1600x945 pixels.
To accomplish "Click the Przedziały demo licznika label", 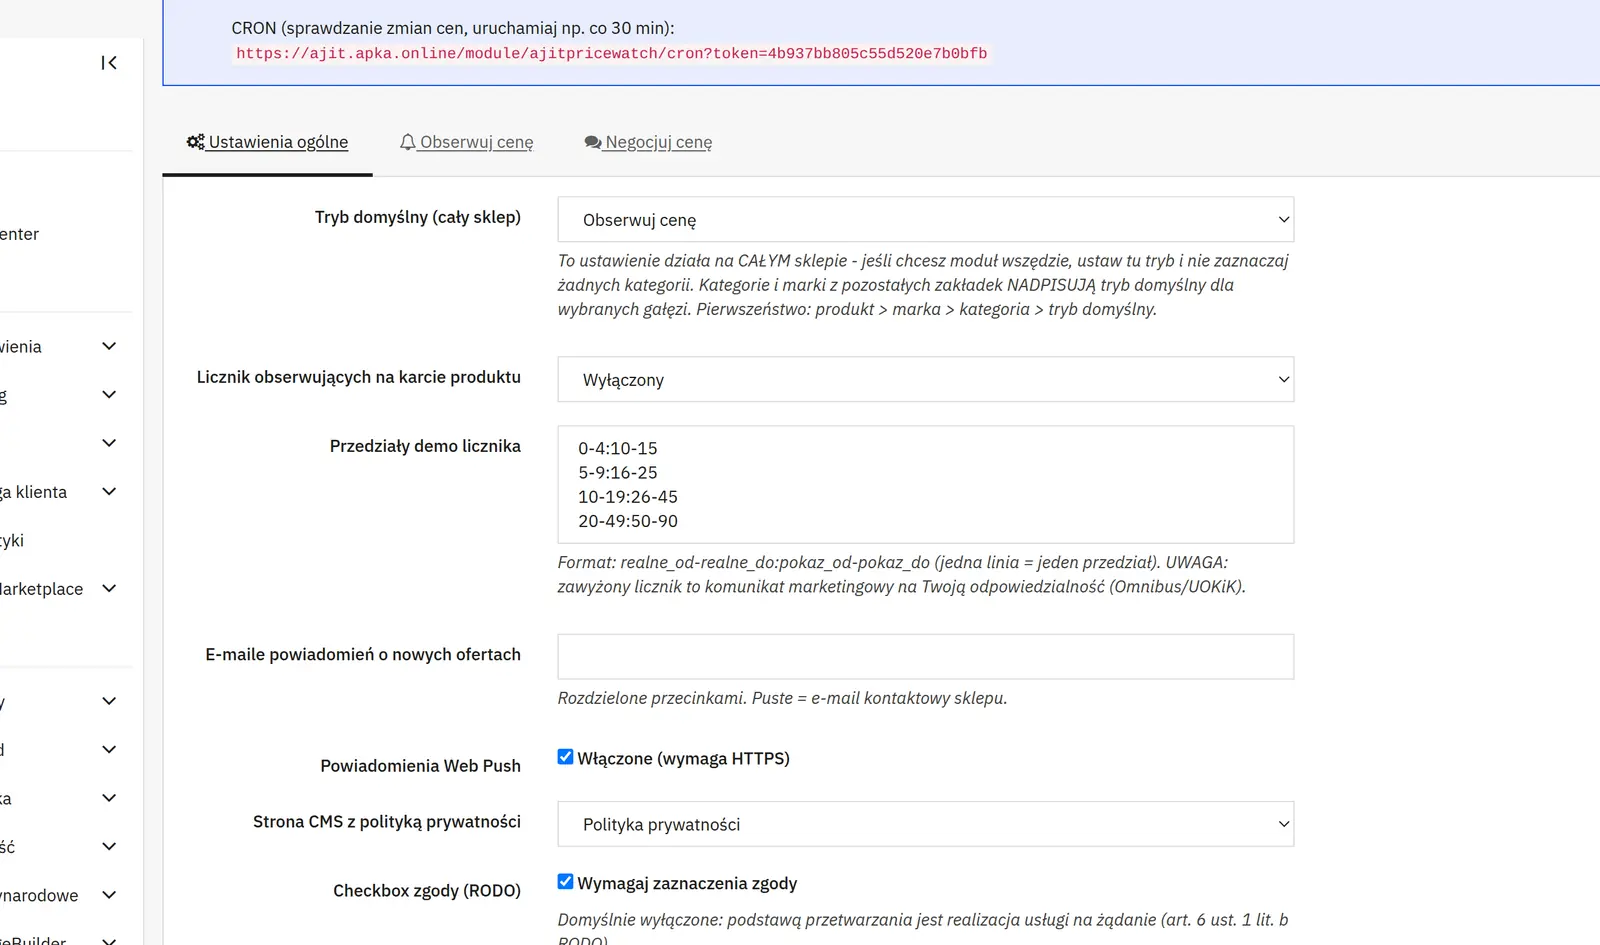I will pyautogui.click(x=425, y=446).
